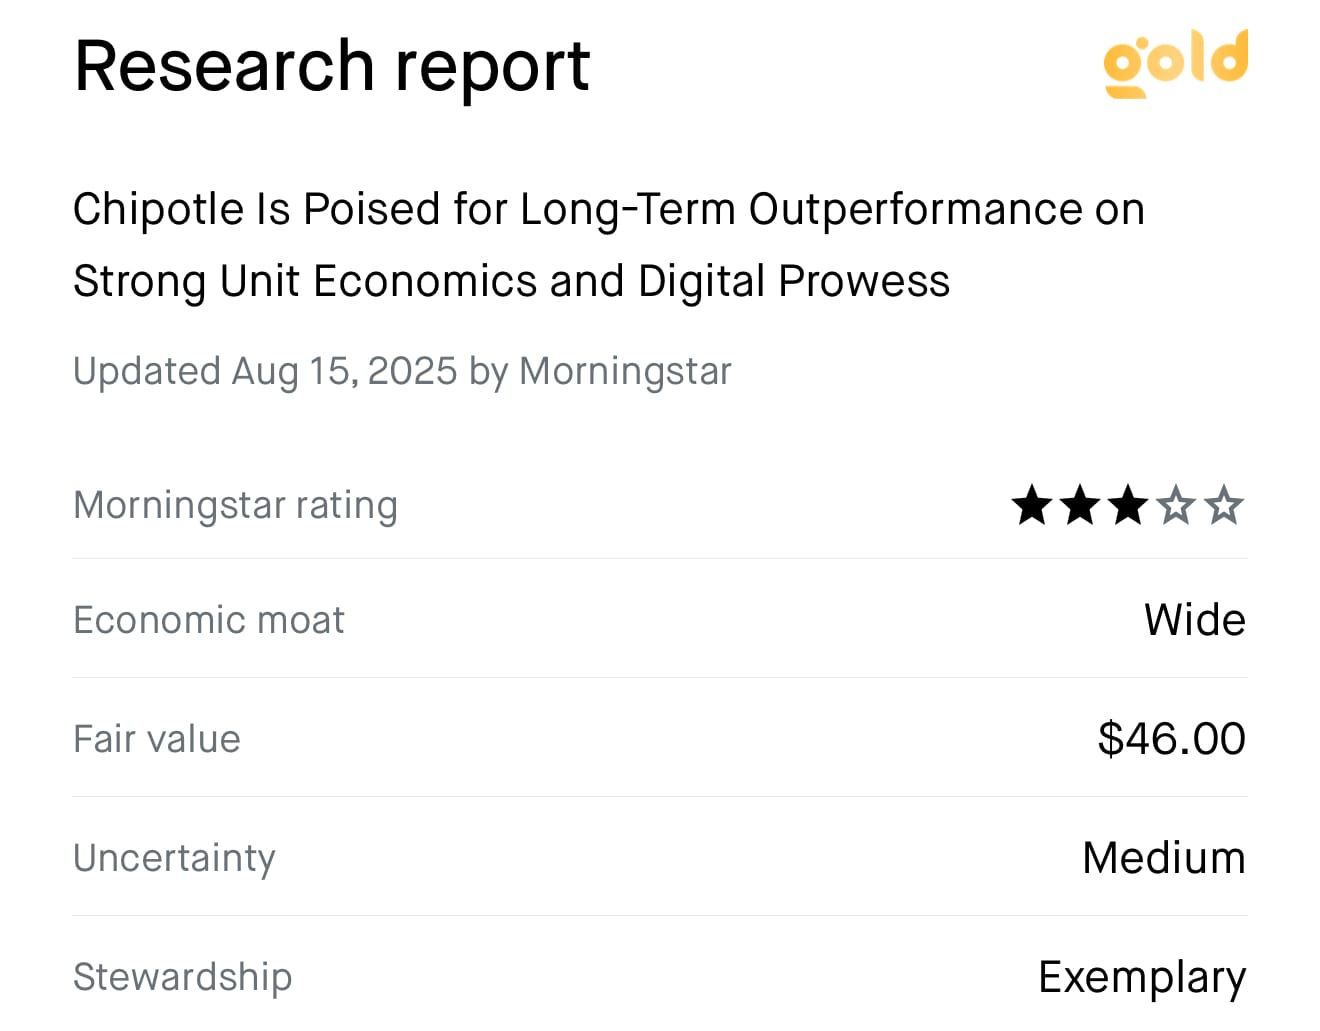Select the Fair value label

point(157,739)
